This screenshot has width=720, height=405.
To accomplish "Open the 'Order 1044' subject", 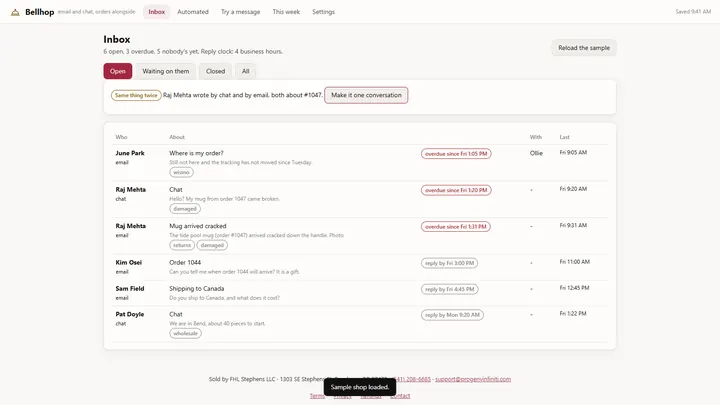I will click(x=185, y=262).
